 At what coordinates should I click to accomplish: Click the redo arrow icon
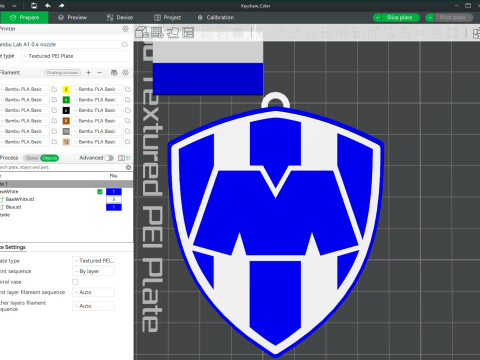(x=62, y=5)
